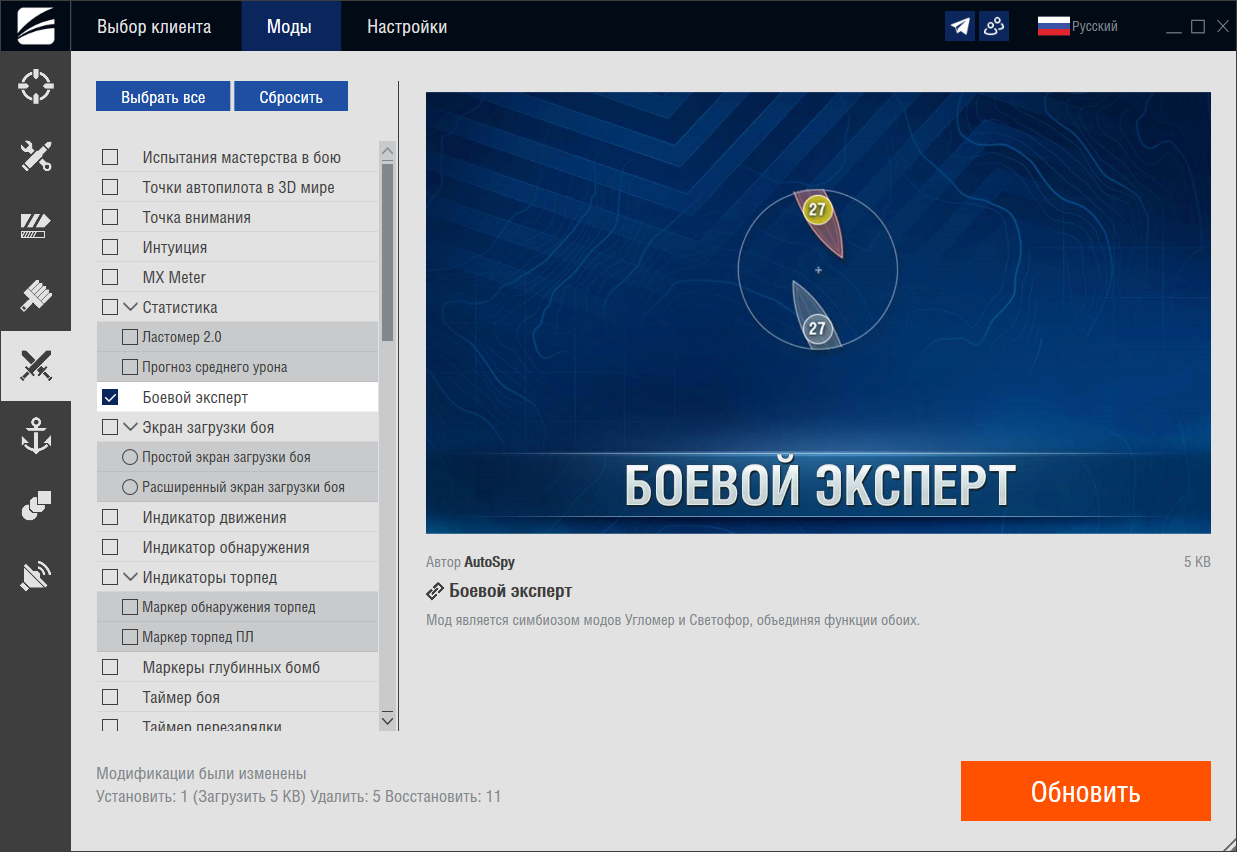The image size is (1237, 852).
Task: Tick the Интуиция checkbox
Action: coord(110,247)
